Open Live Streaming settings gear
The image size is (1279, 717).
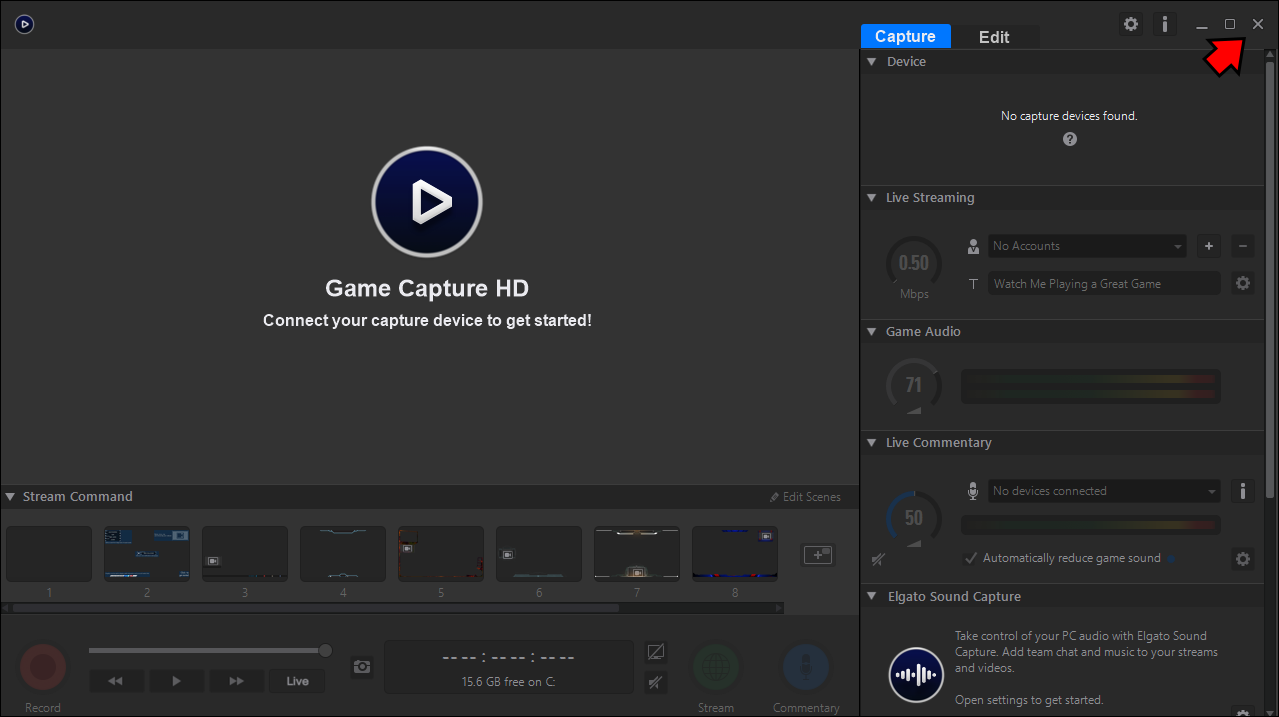[x=1242, y=284]
